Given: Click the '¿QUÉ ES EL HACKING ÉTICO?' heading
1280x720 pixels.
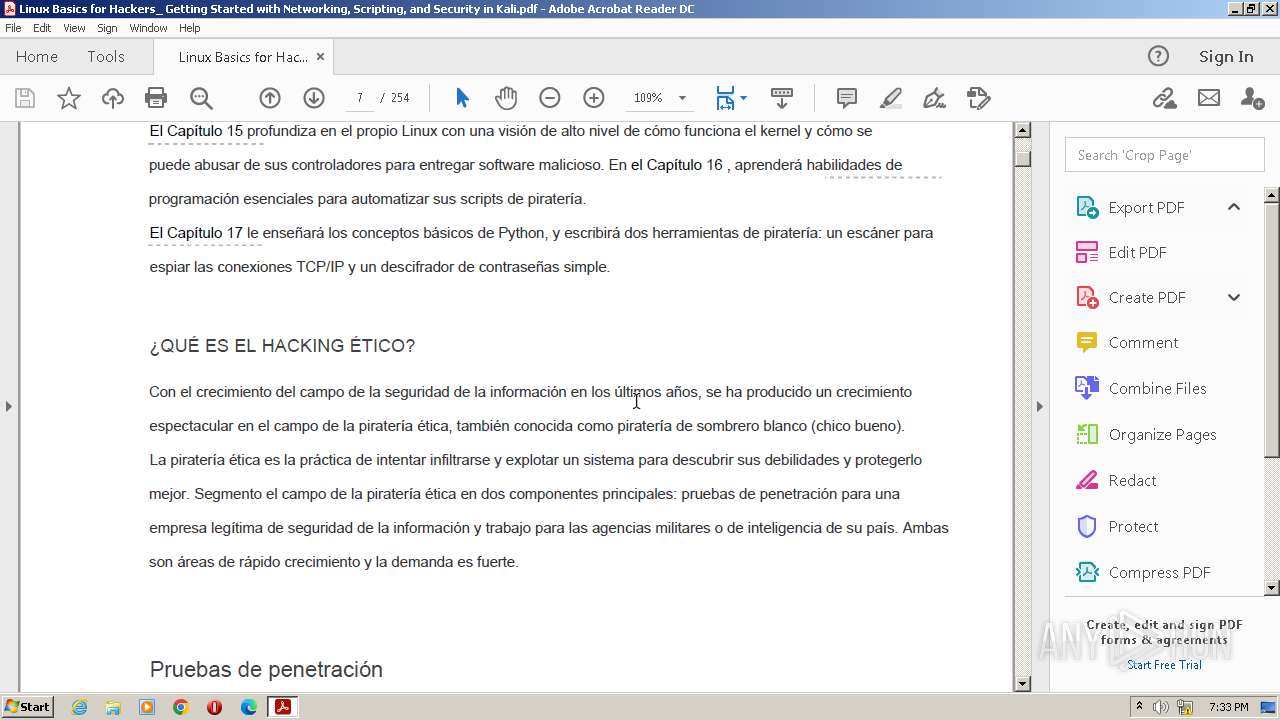Looking at the screenshot, I should click(282, 346).
